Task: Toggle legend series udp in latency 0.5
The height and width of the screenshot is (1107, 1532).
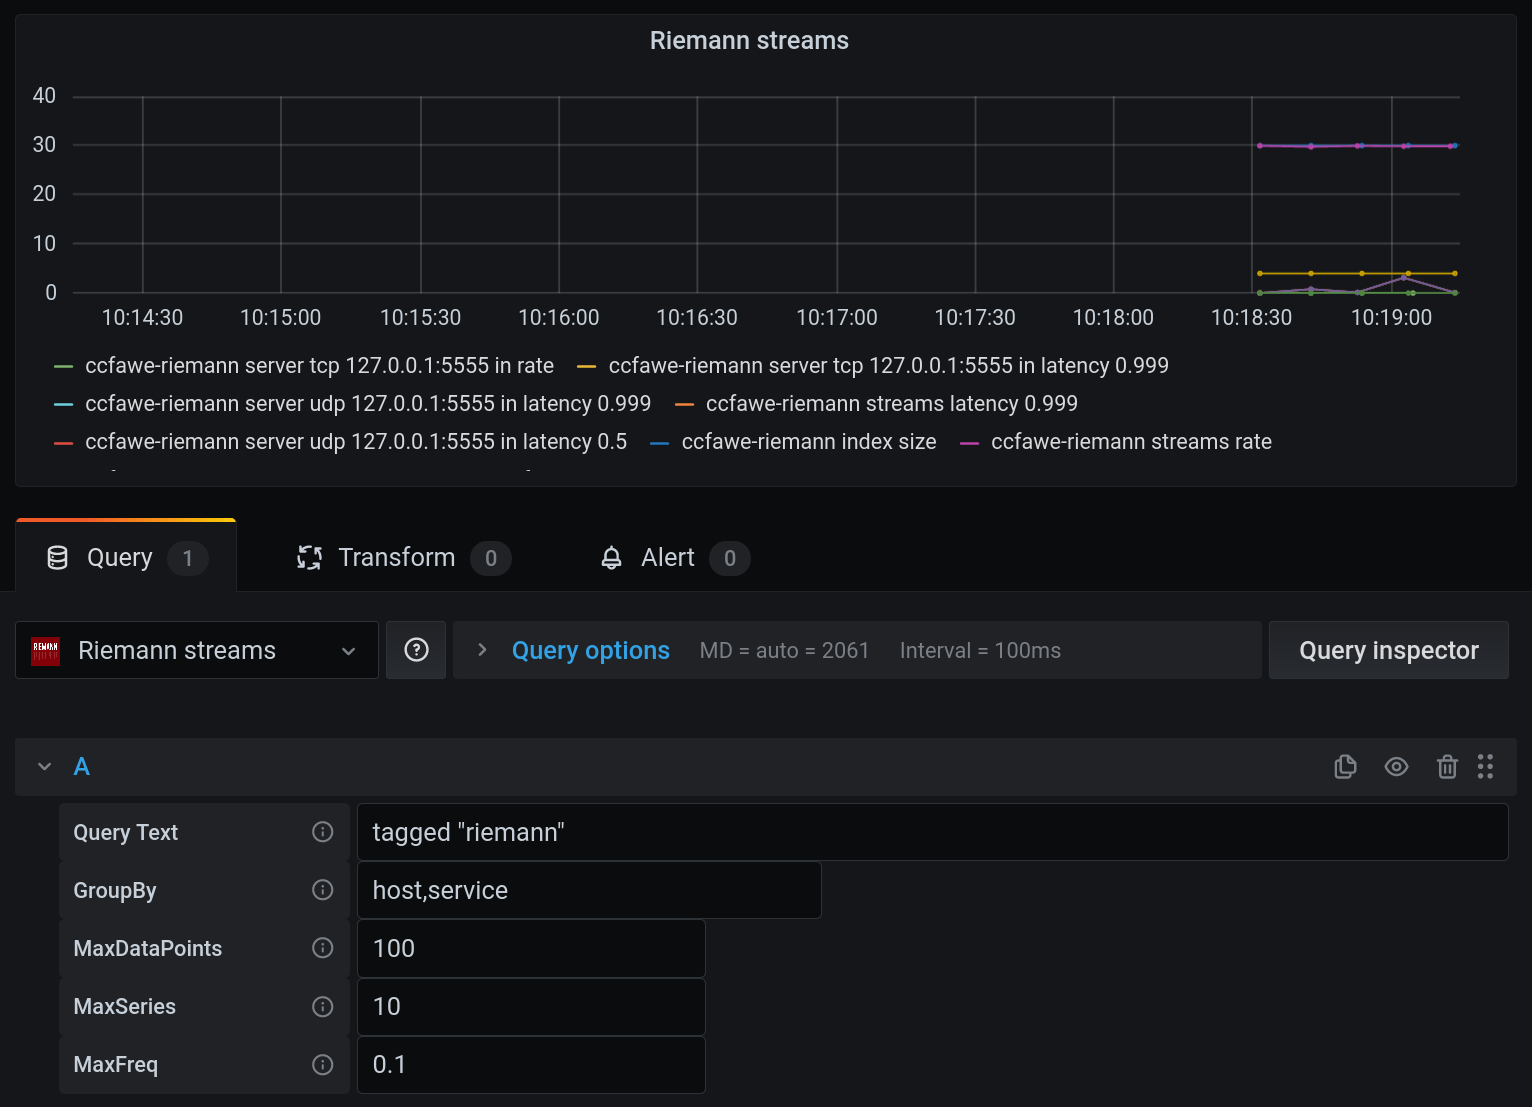Action: coord(356,442)
